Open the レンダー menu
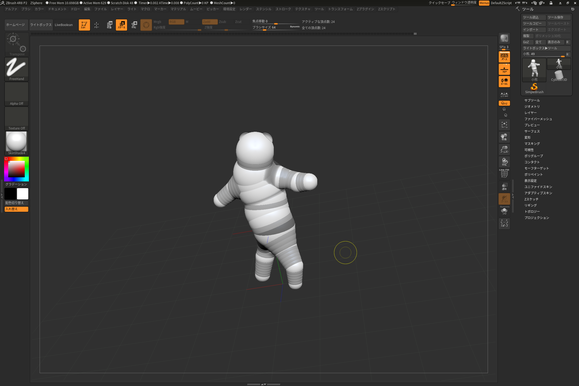Screen dimensions: 579x386 coord(245,9)
